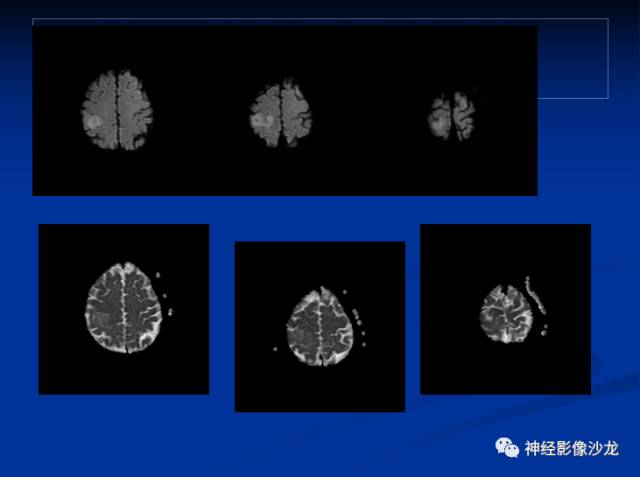Click the bright lesion in the largest DWI slice
Screen dimensions: 640x477
(x=93, y=122)
